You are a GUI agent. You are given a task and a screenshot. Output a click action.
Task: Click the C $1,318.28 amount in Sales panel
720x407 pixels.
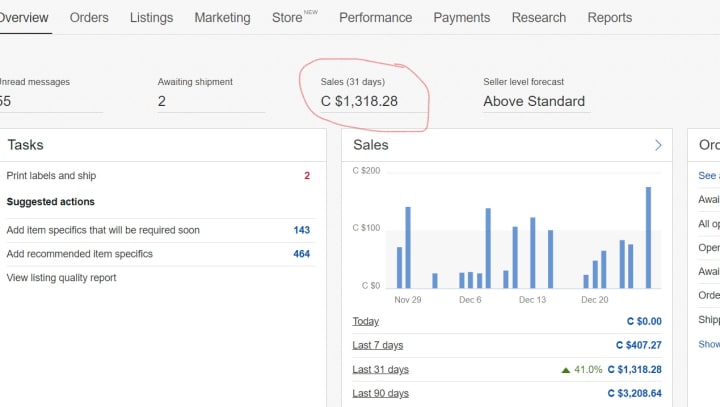(635, 369)
